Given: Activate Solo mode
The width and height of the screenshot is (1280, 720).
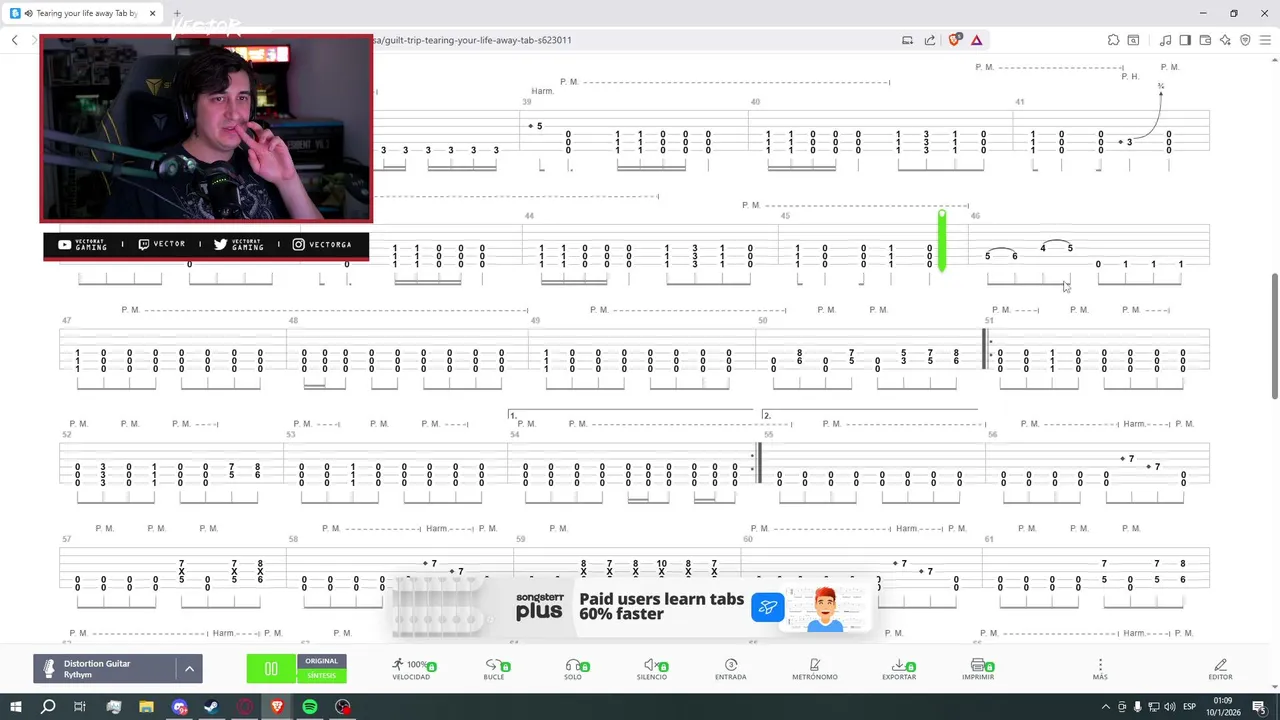Looking at the screenshot, I should (573, 669).
